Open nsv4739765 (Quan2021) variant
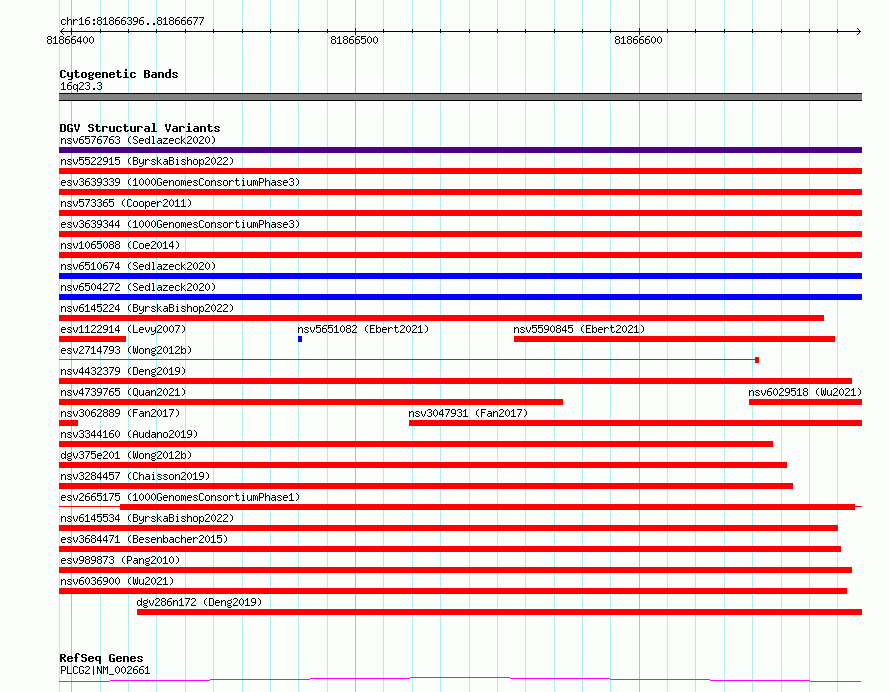 (x=123, y=392)
